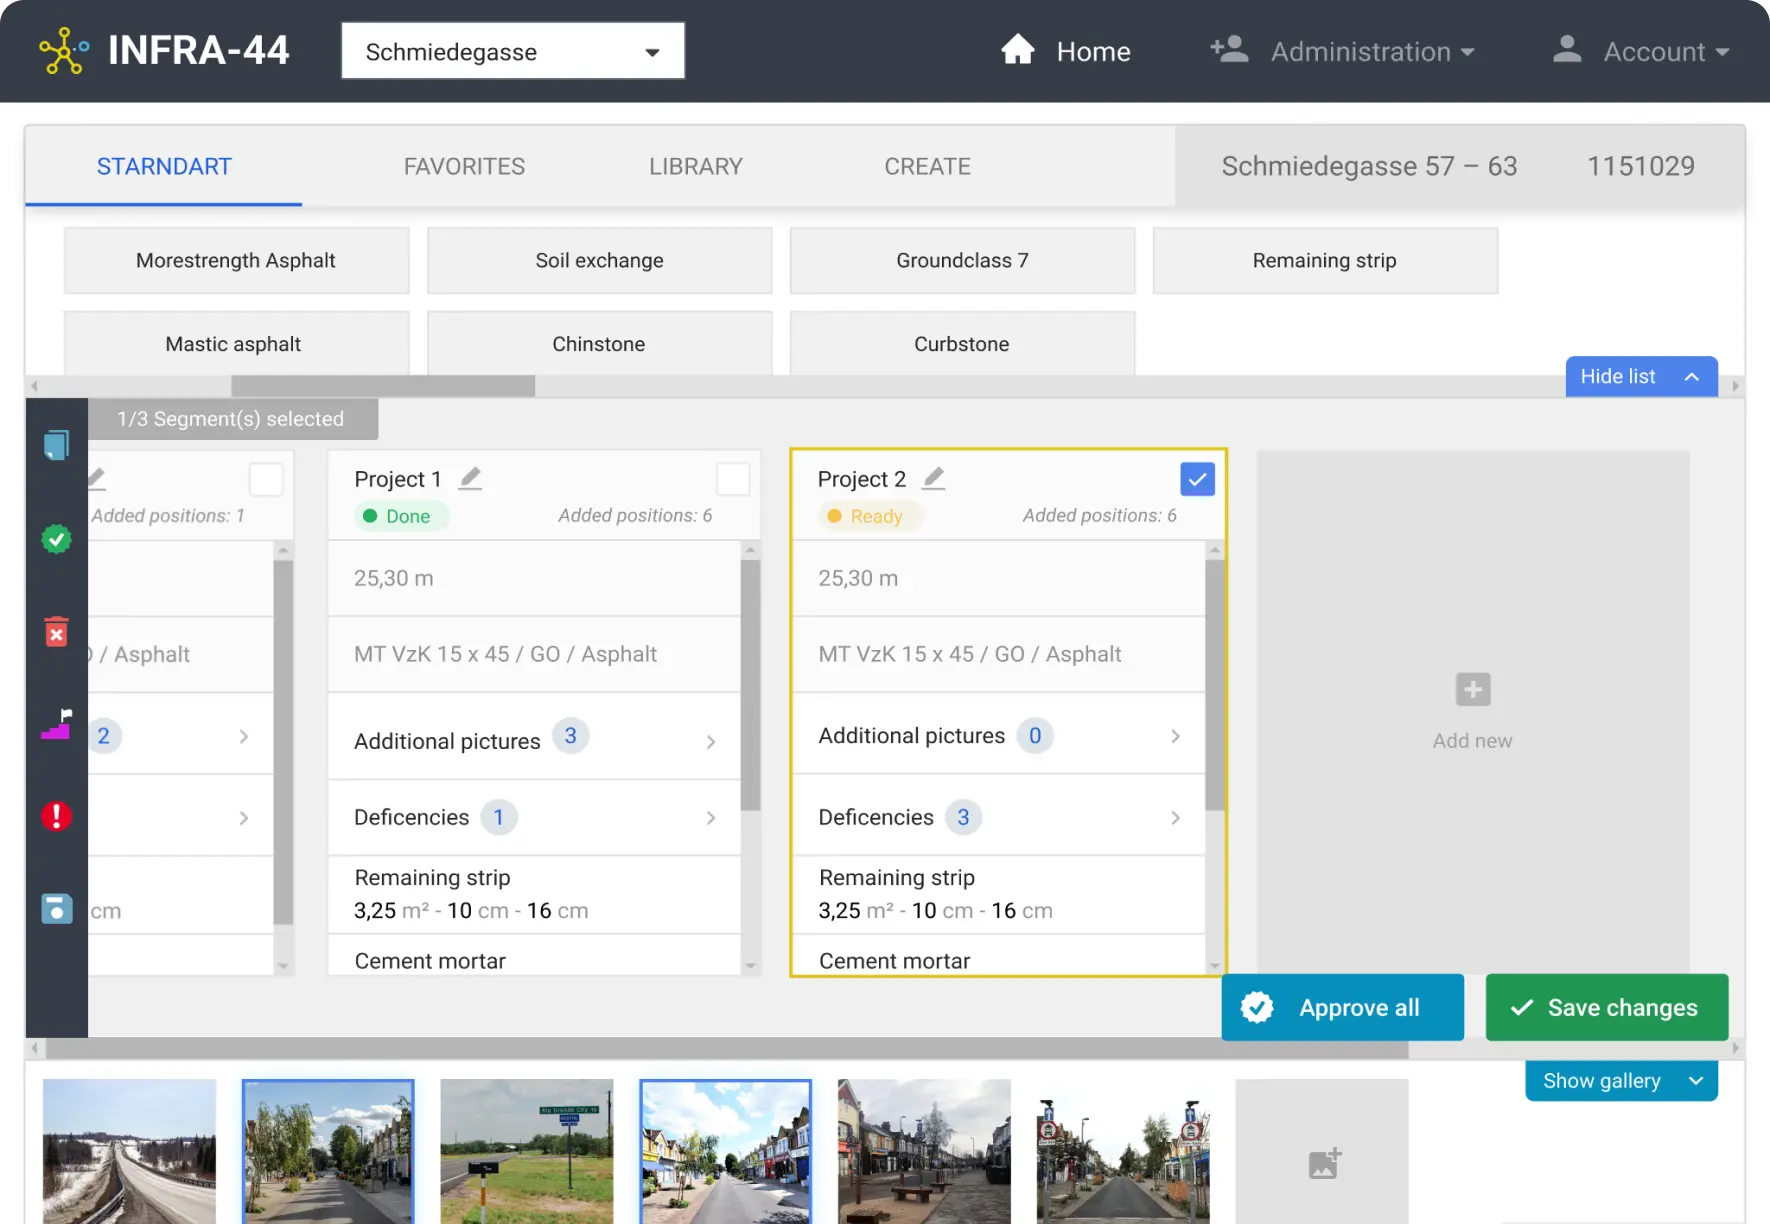Viewport: 1770px width, 1224px height.
Task: Collapse the Hide list panel
Action: (x=1640, y=377)
